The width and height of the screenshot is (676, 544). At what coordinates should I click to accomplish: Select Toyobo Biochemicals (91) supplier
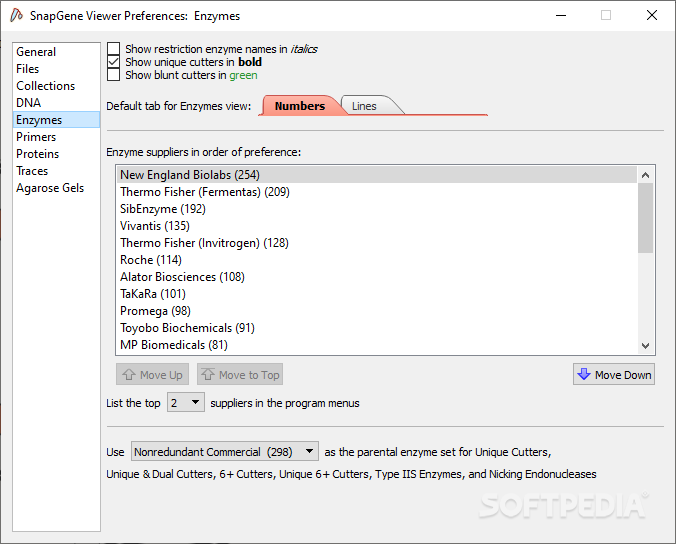click(x=377, y=328)
